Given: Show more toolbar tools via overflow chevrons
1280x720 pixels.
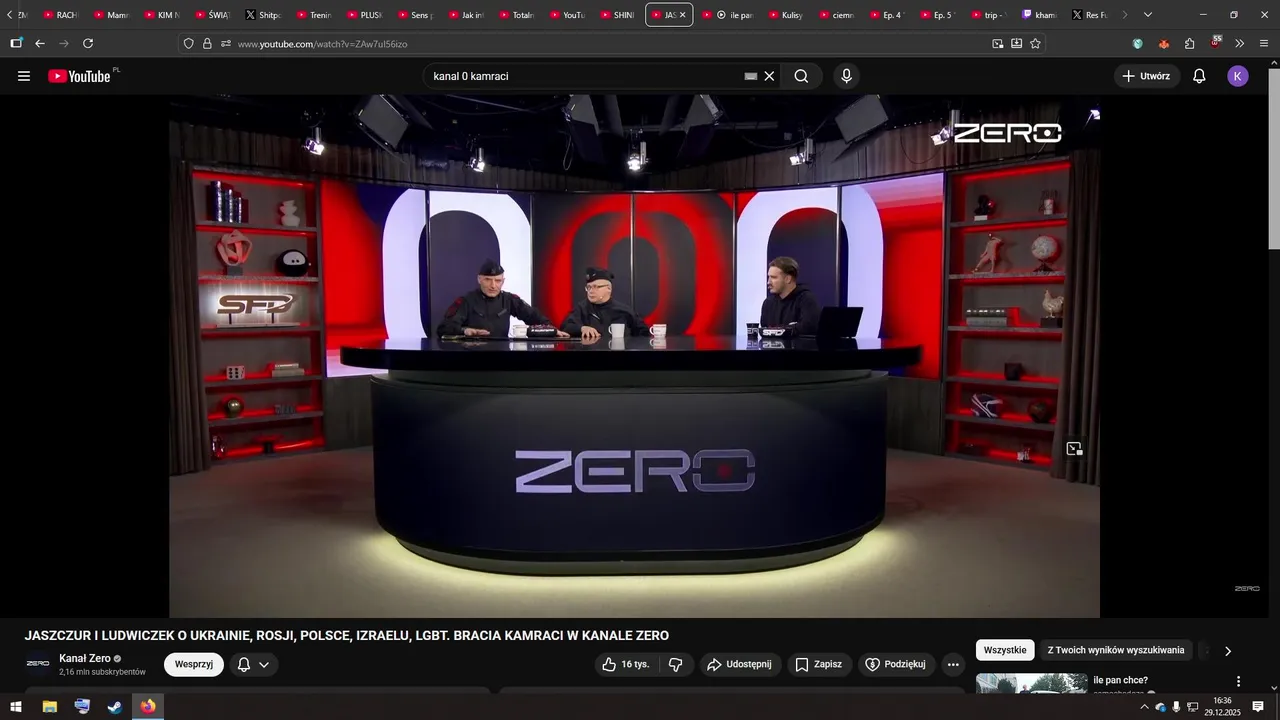Looking at the screenshot, I should click(1240, 43).
